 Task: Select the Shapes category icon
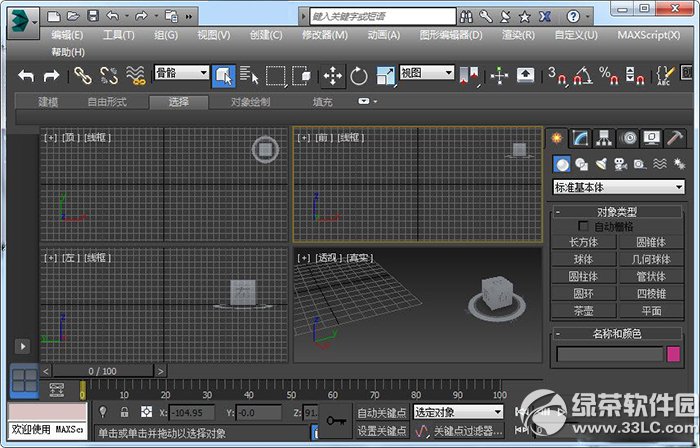pyautogui.click(x=581, y=164)
